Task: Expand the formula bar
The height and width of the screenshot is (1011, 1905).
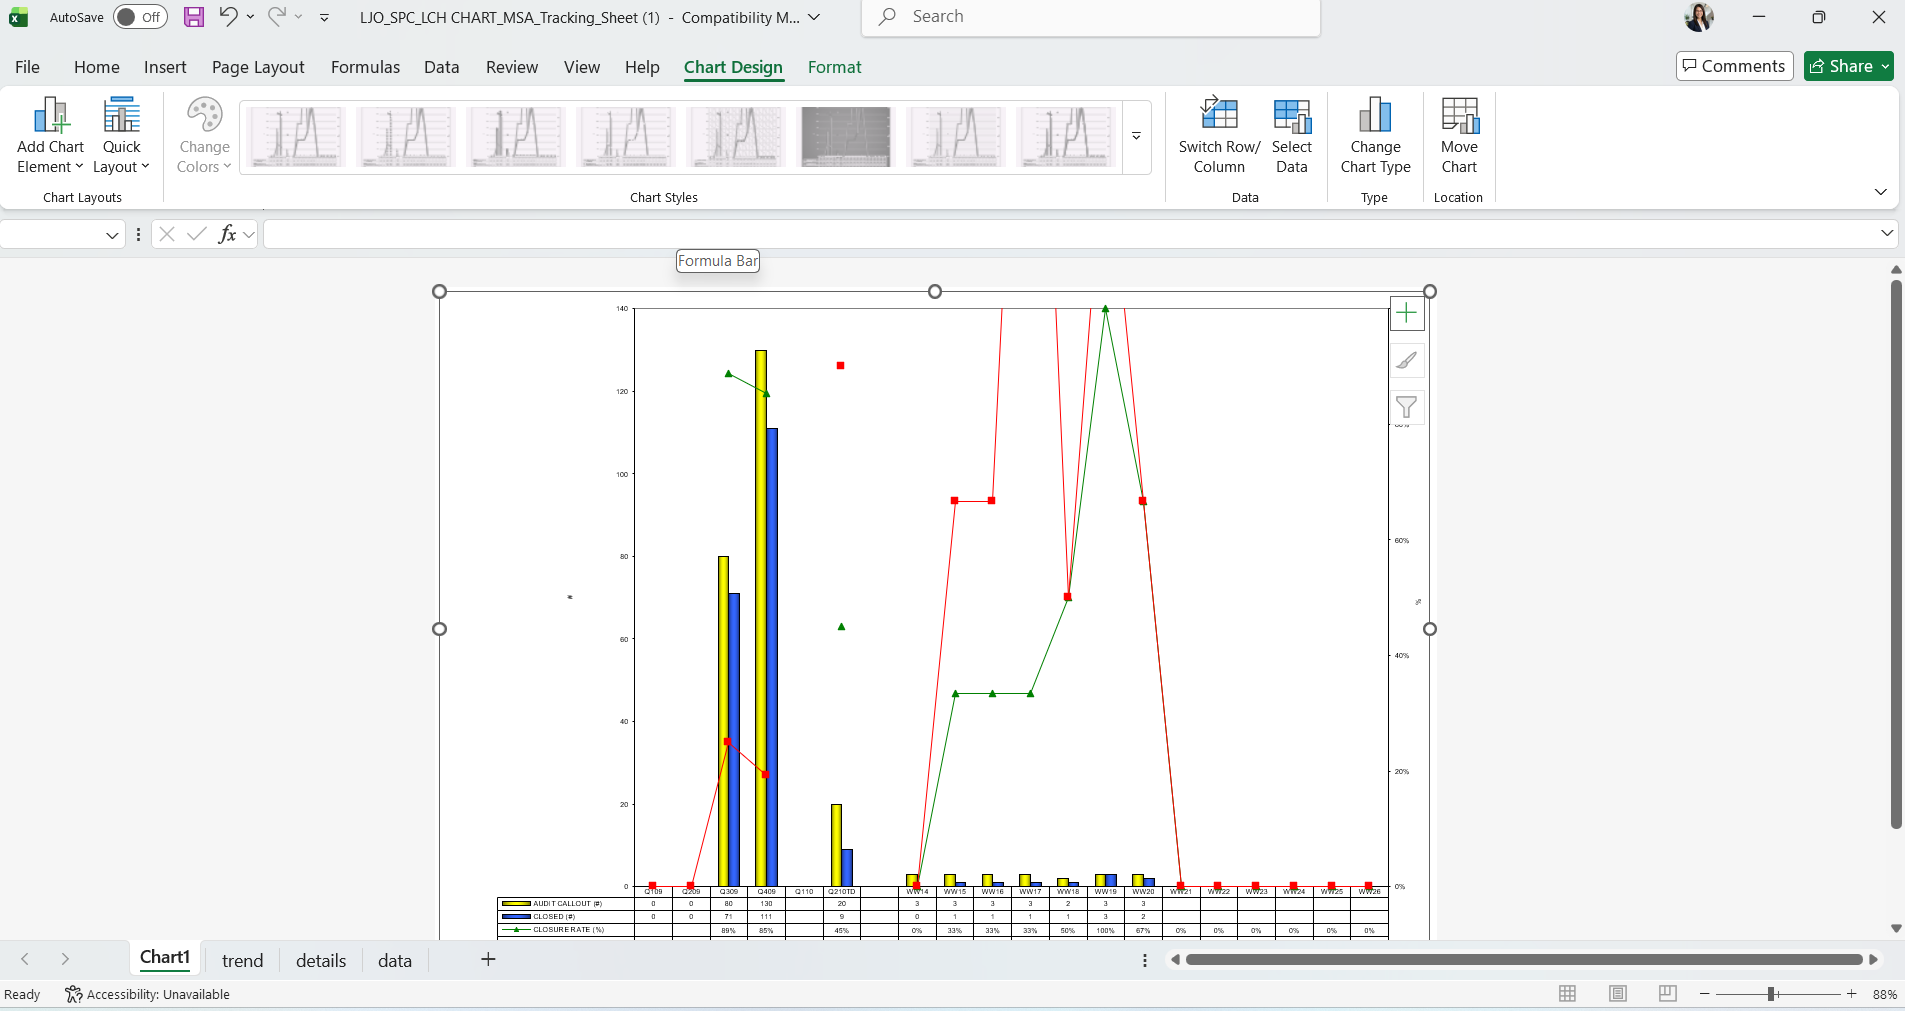Action: (1886, 233)
